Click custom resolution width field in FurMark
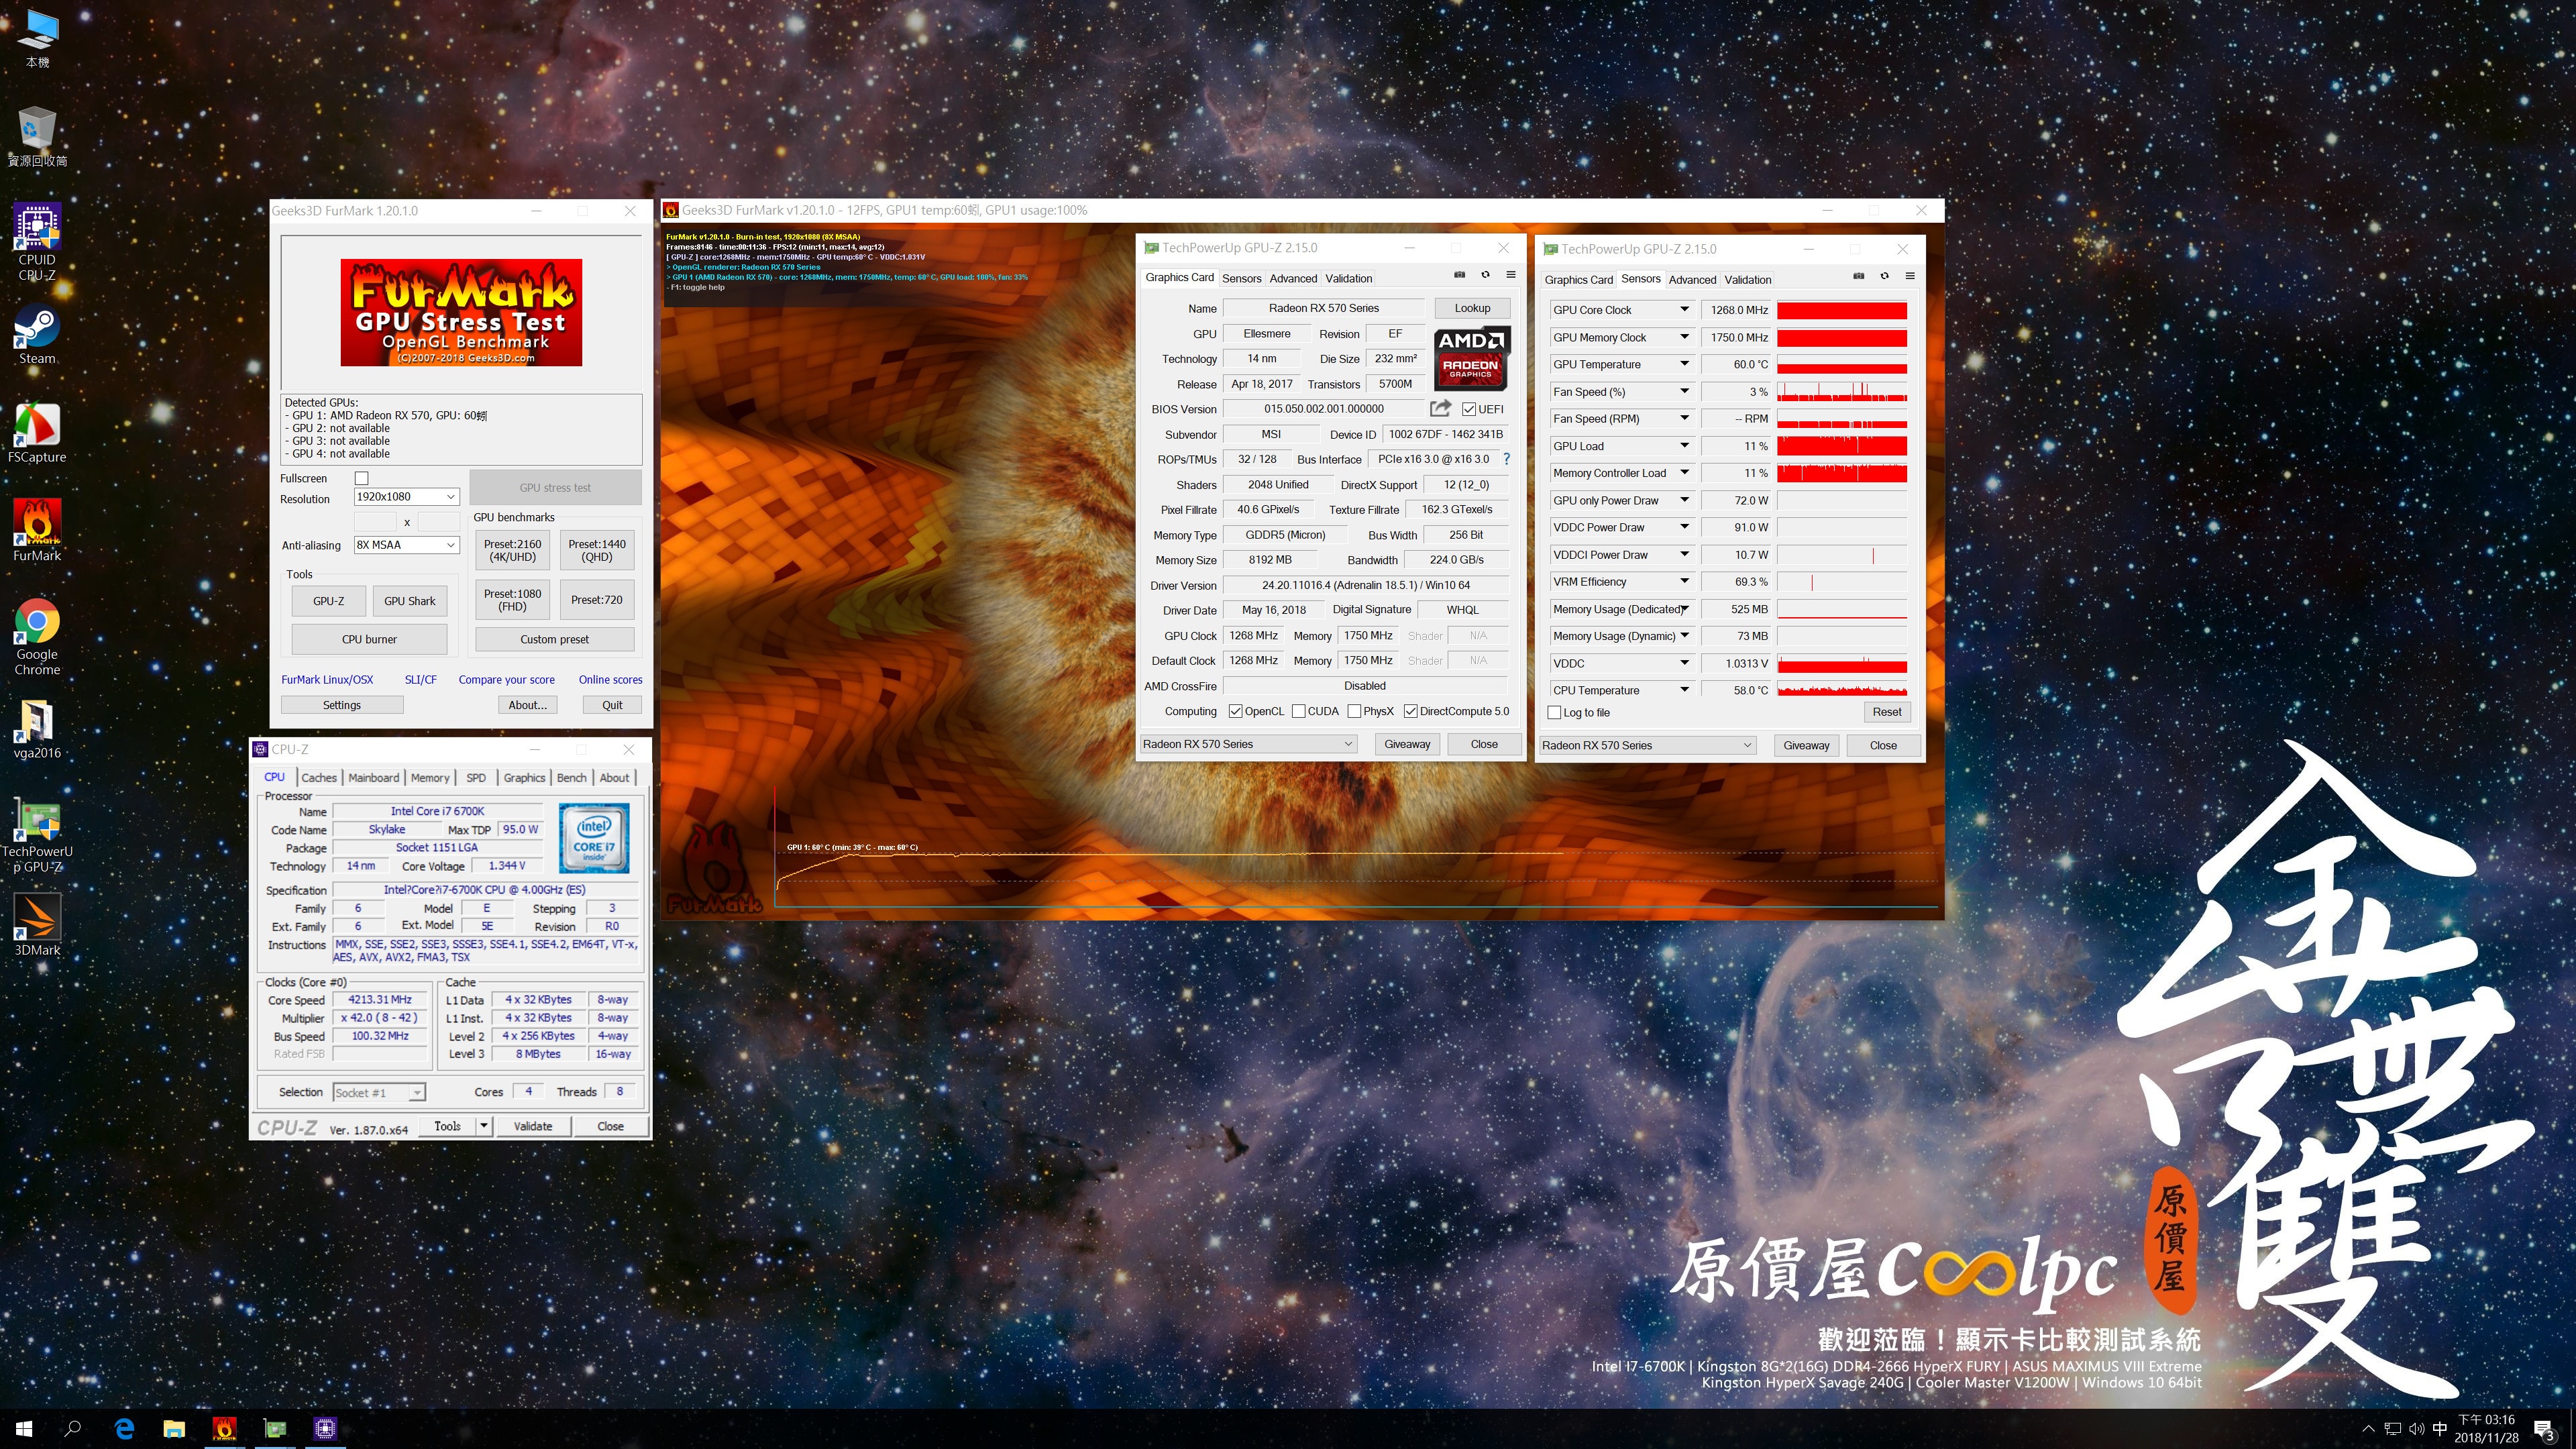2576x1449 pixels. point(376,521)
